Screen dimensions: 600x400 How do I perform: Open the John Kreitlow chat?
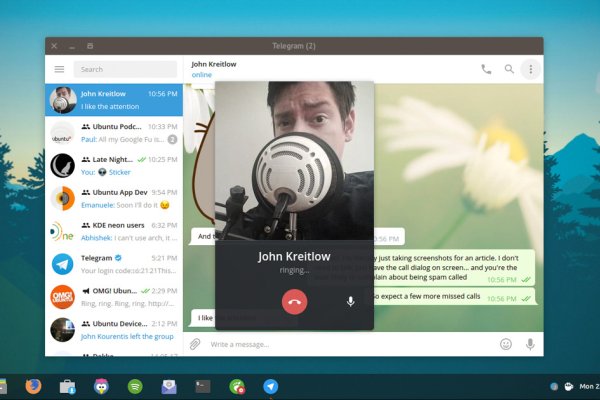113,99
